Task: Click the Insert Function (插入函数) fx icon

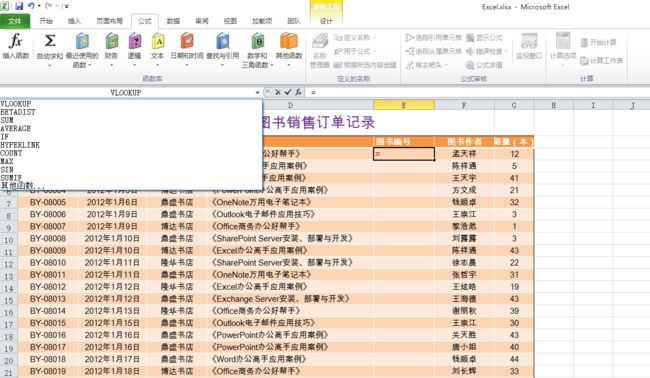Action: 15,41
